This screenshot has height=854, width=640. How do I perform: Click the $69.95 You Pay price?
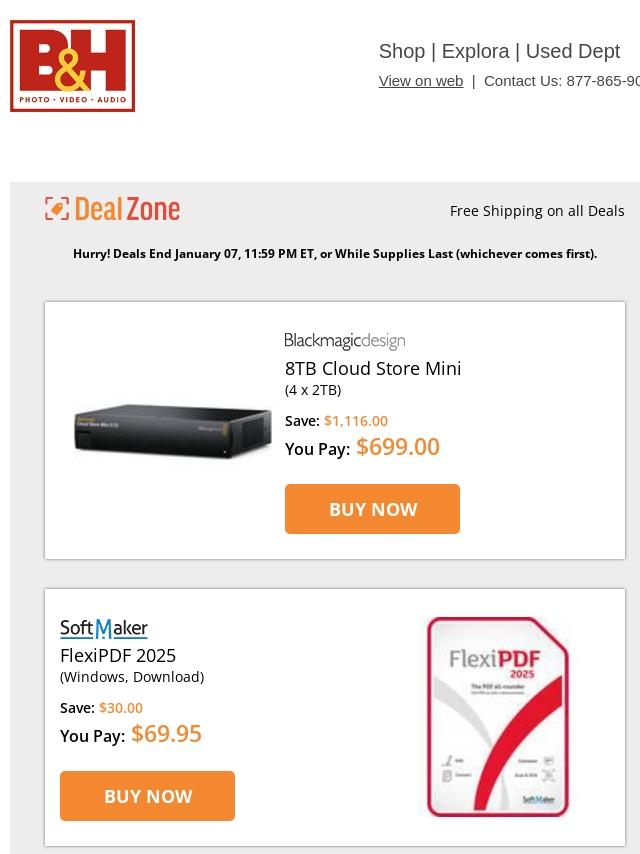tap(166, 734)
